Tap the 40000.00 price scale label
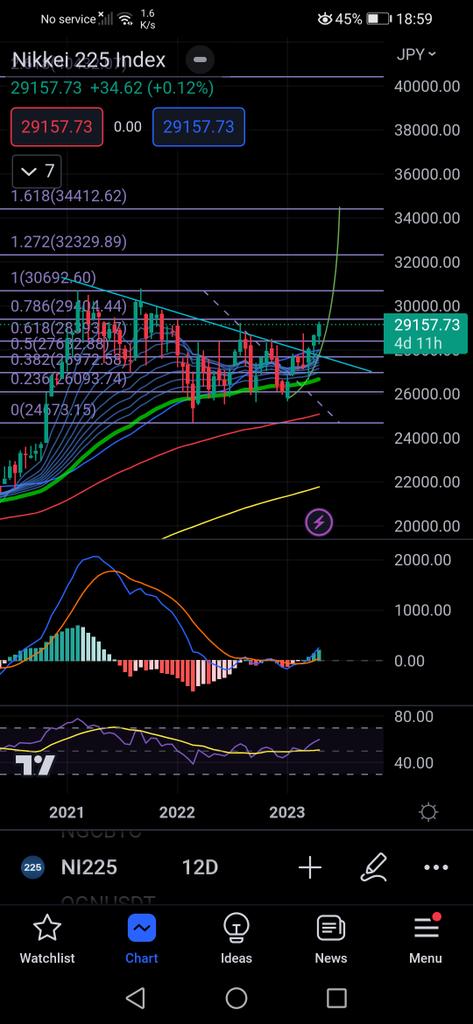 427,86
